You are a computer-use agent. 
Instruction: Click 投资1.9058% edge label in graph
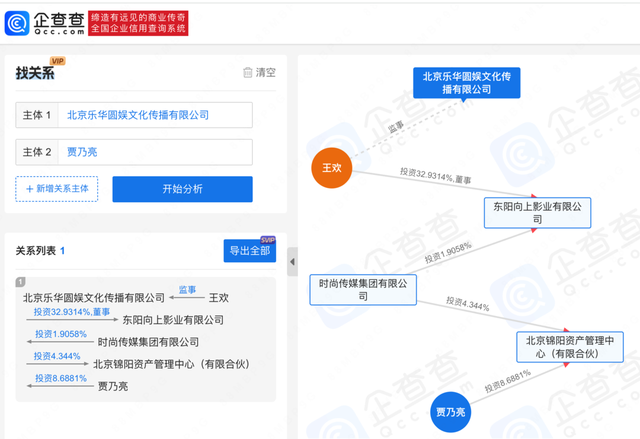[448, 253]
